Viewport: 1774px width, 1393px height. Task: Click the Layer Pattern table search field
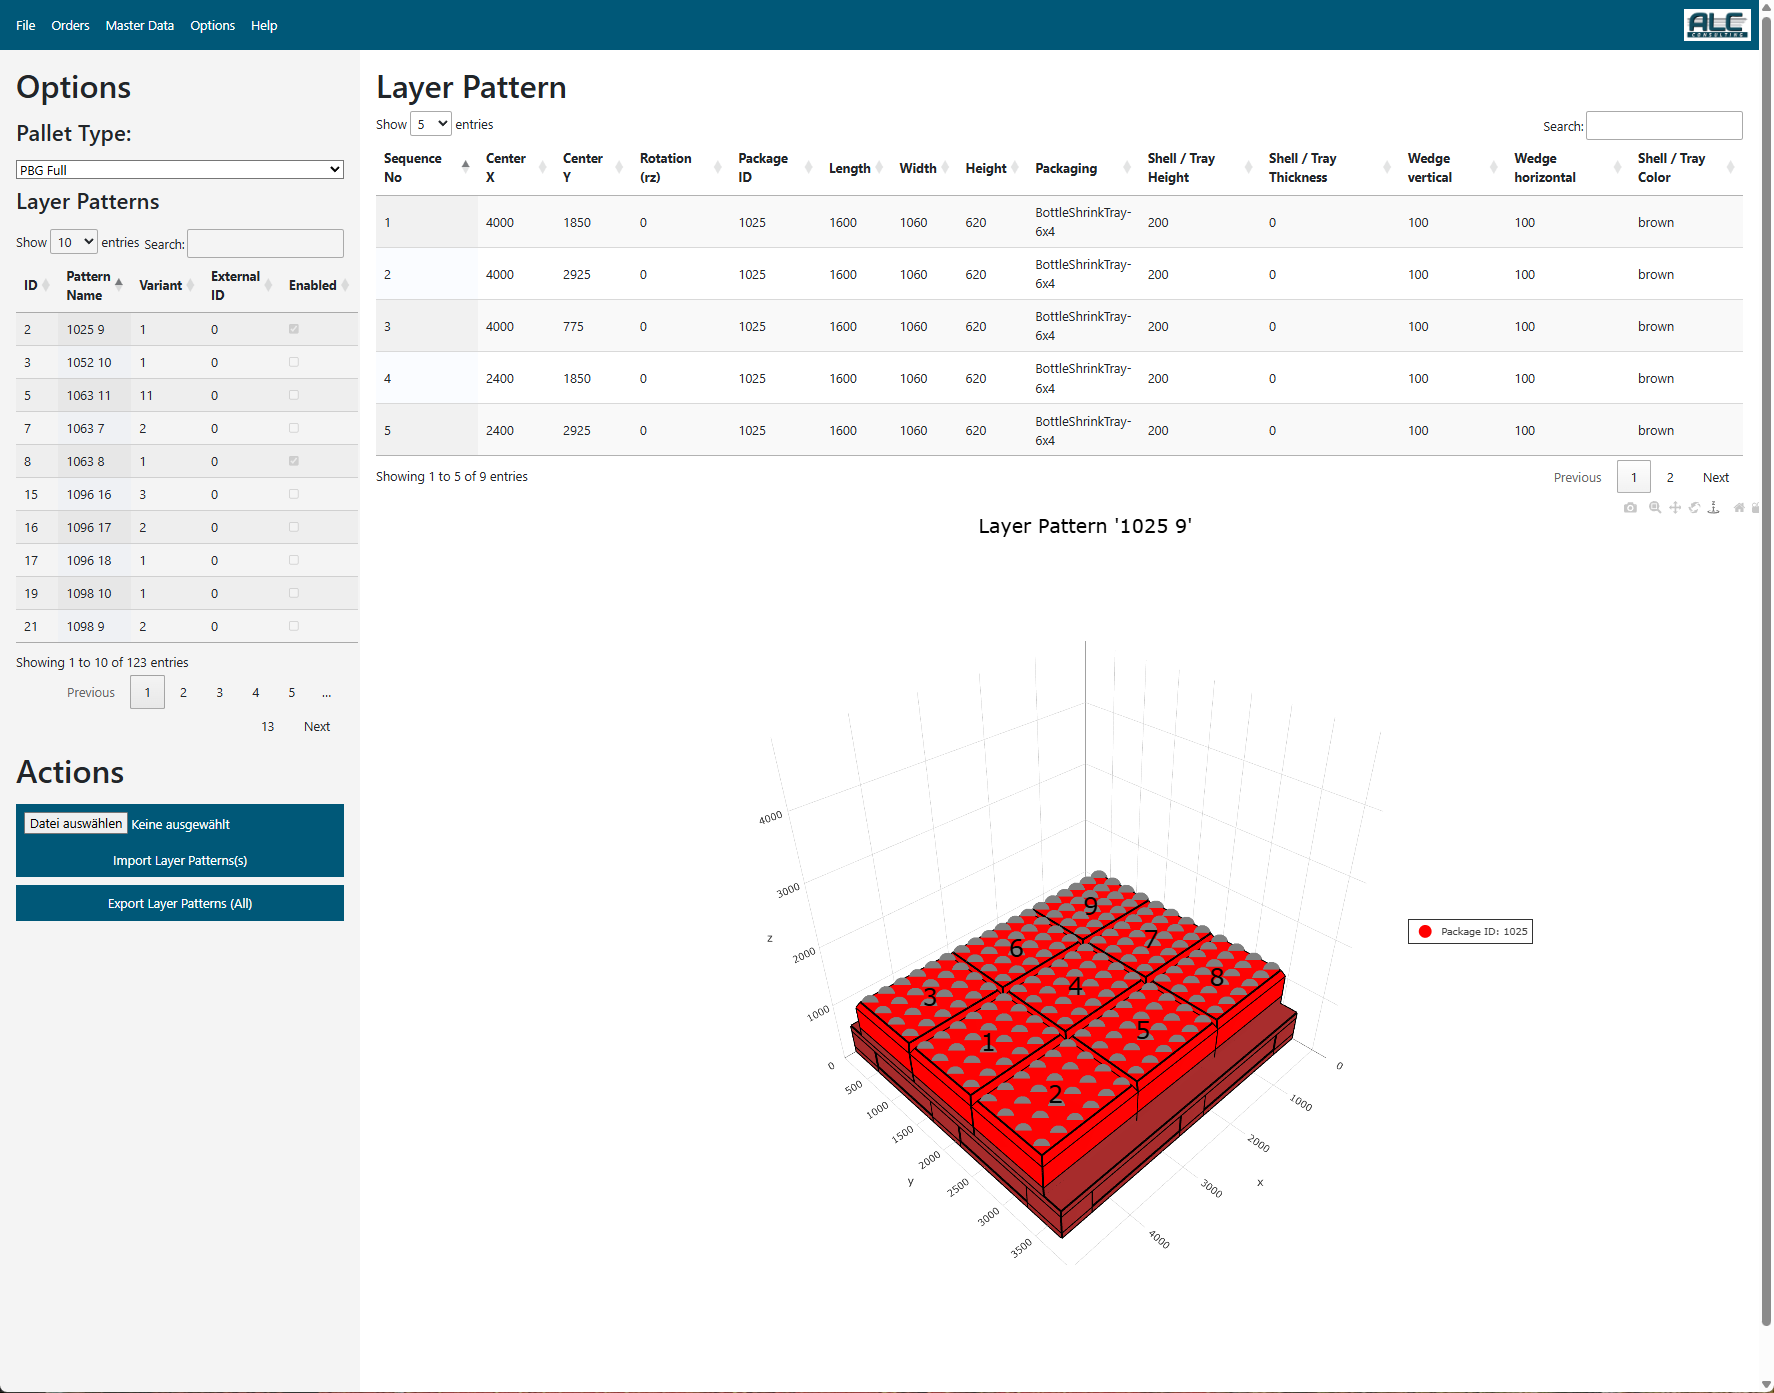click(1664, 125)
